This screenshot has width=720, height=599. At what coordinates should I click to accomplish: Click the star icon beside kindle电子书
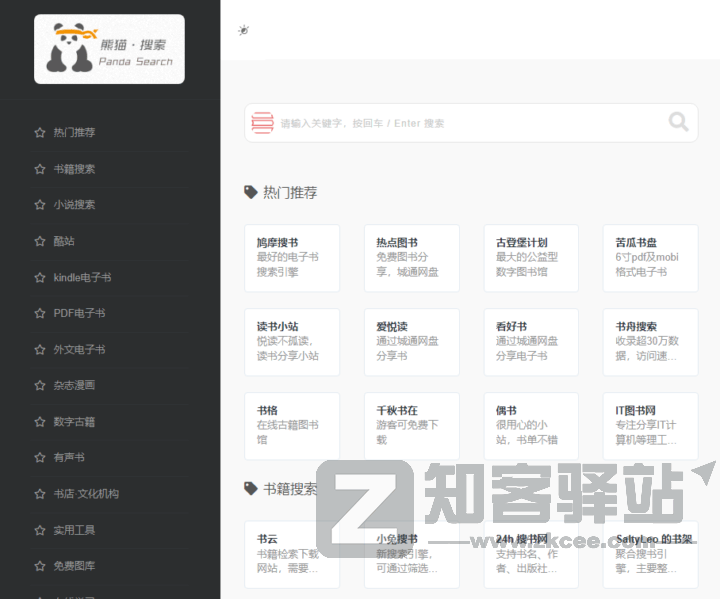pyautogui.click(x=40, y=277)
